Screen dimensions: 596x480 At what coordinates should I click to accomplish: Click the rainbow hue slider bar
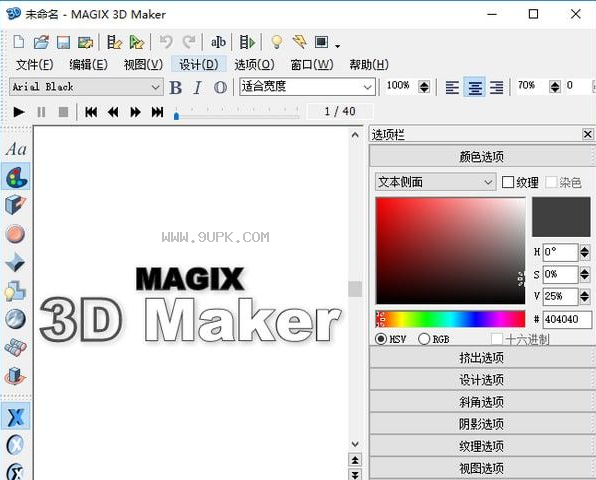tap(450, 318)
